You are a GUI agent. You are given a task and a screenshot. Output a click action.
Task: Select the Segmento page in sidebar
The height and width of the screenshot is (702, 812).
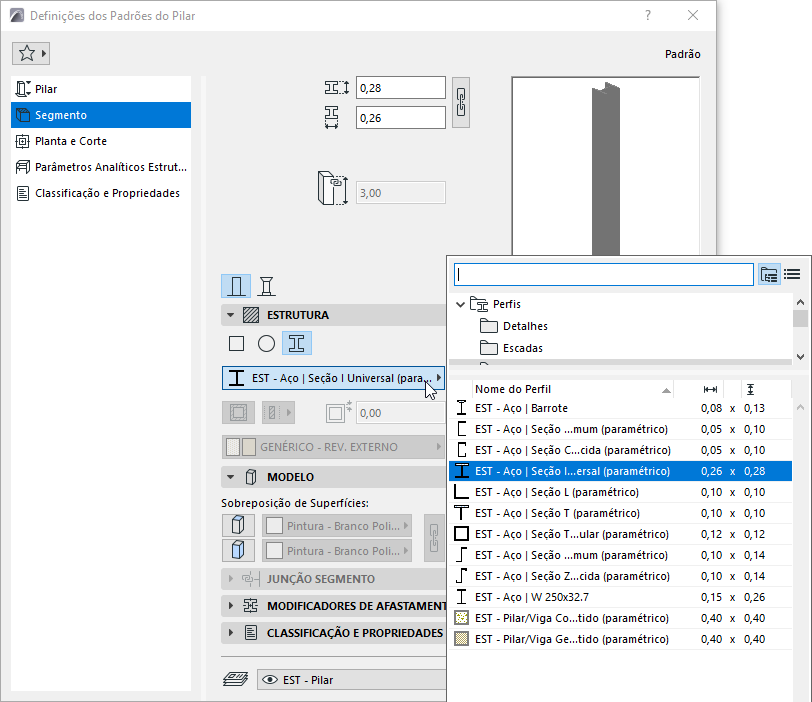coord(101,115)
